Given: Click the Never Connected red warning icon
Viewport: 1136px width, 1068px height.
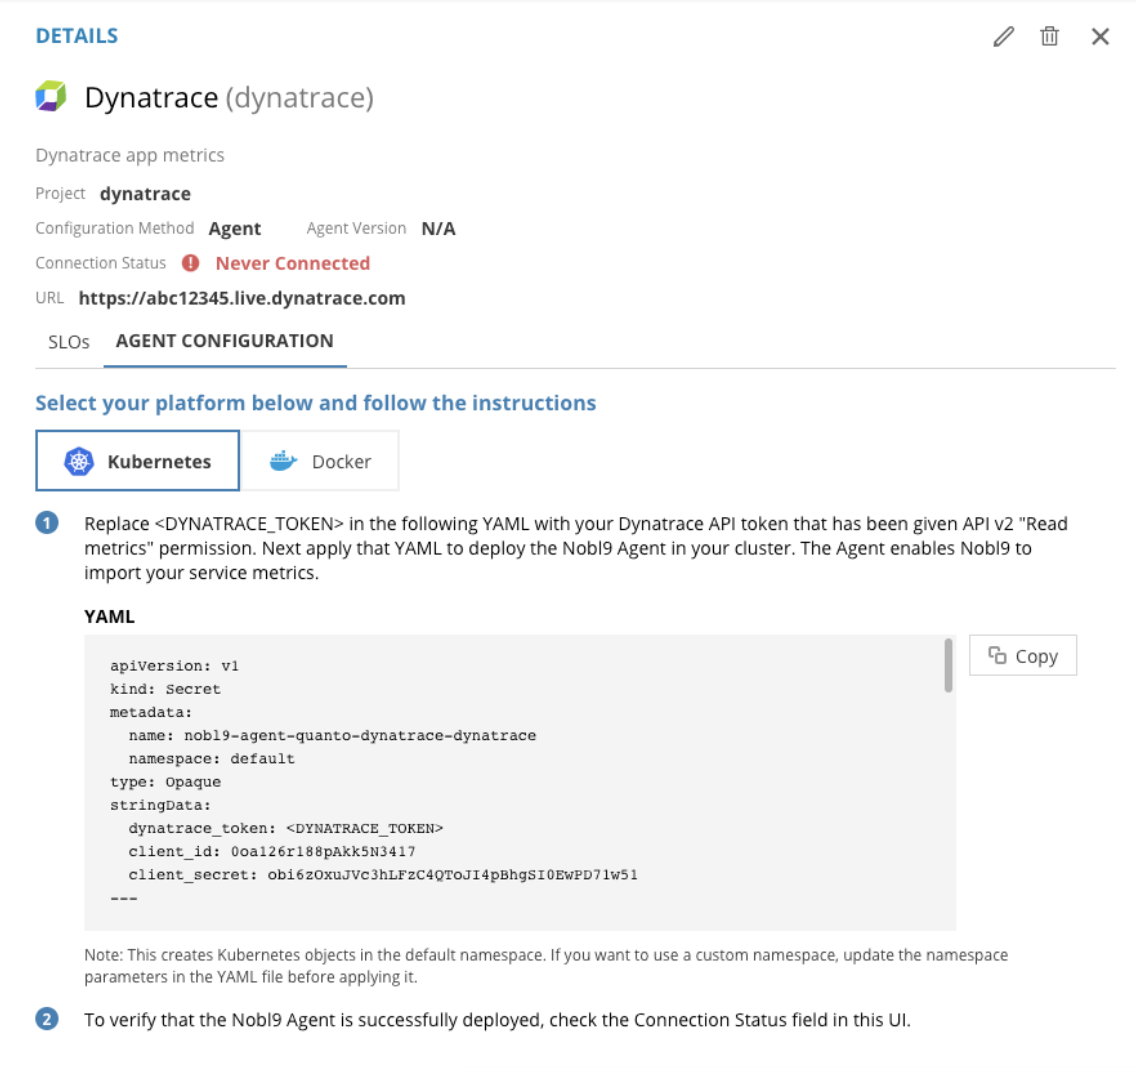Looking at the screenshot, I should pyautogui.click(x=191, y=263).
